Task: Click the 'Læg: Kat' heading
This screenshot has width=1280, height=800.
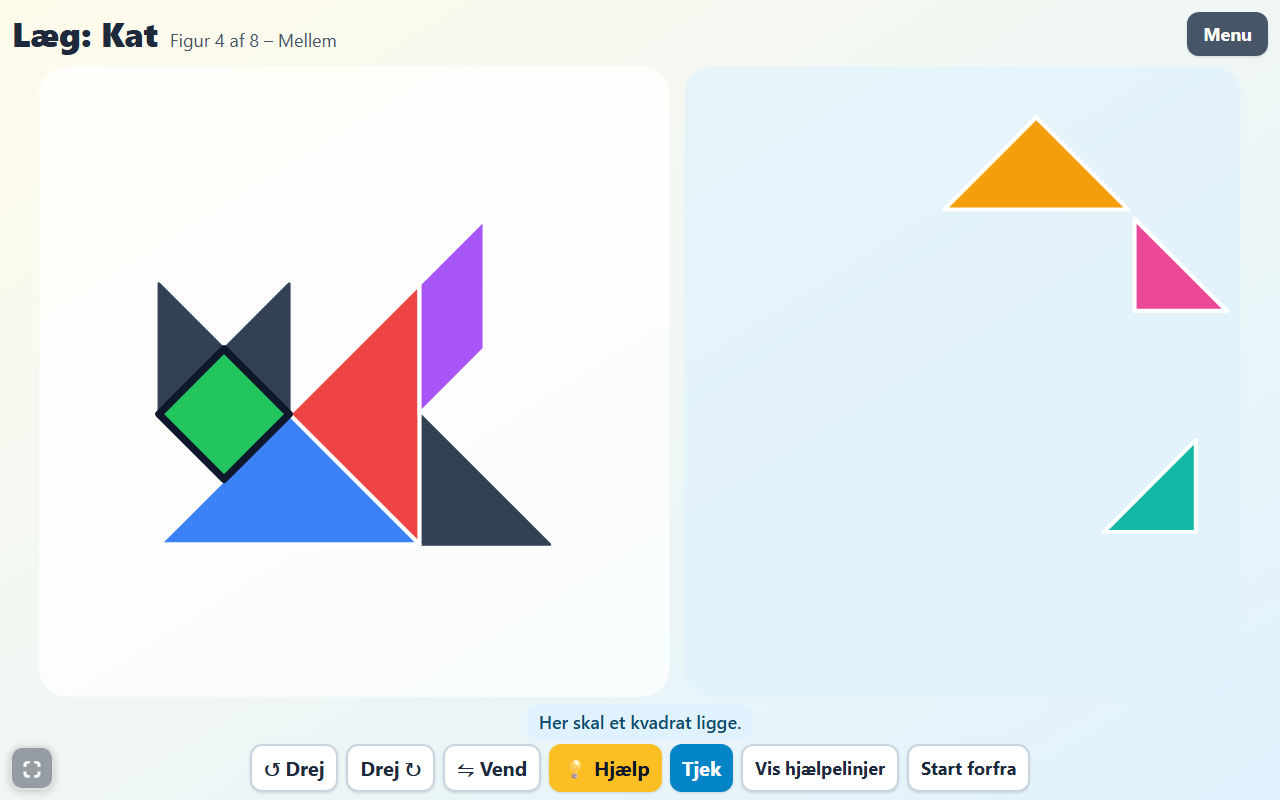Action: [x=85, y=37]
